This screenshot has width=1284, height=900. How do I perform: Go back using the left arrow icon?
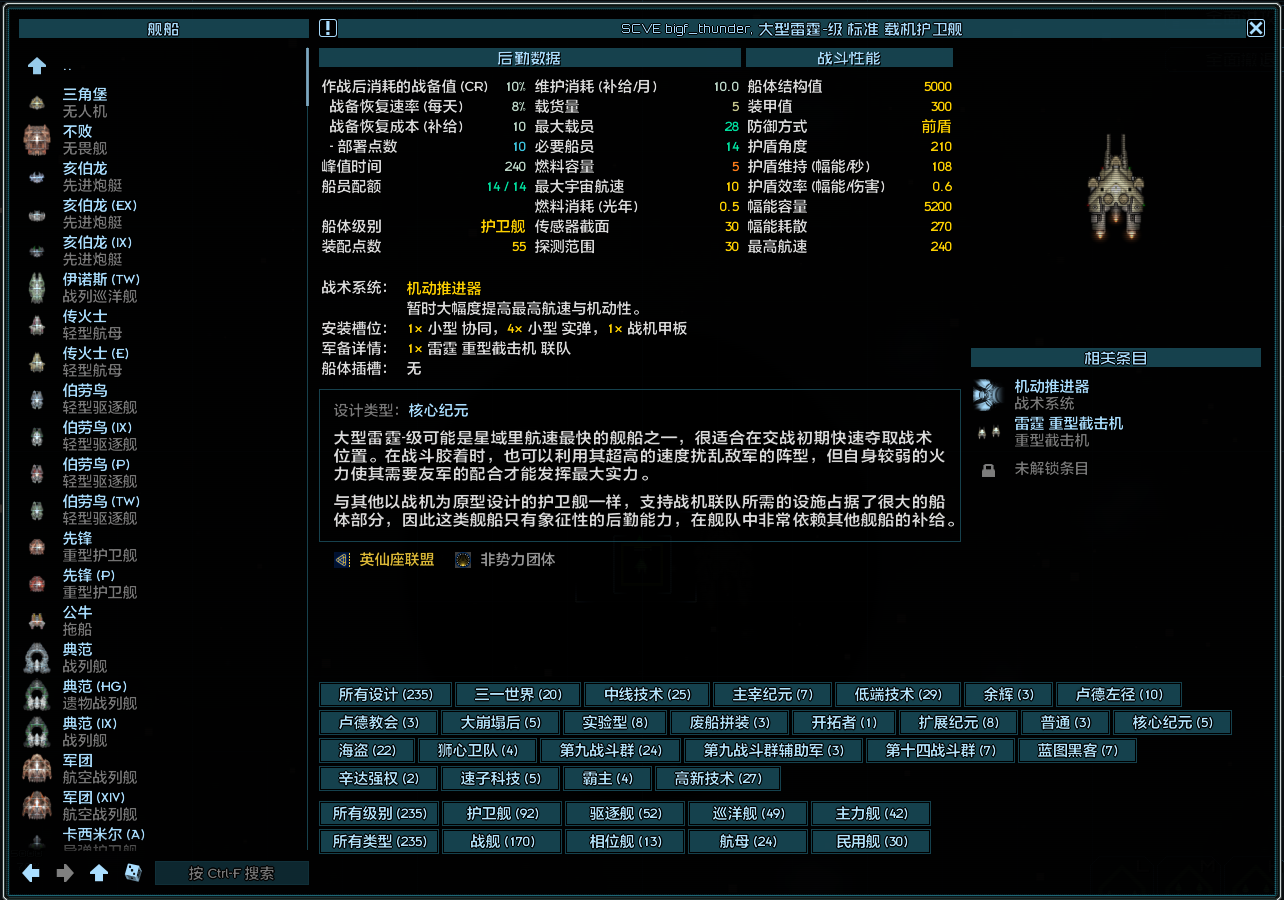(32, 873)
